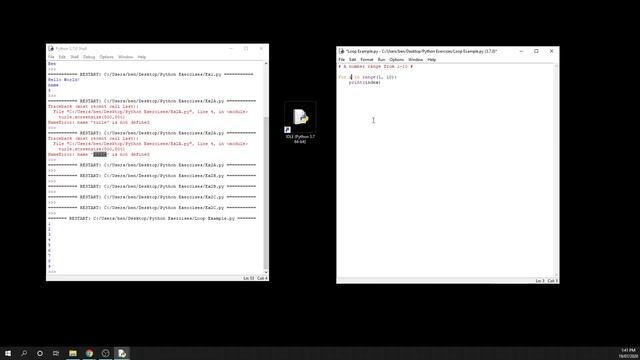
Task: Open Window menu in Loop Example editor
Action: (x=416, y=60)
